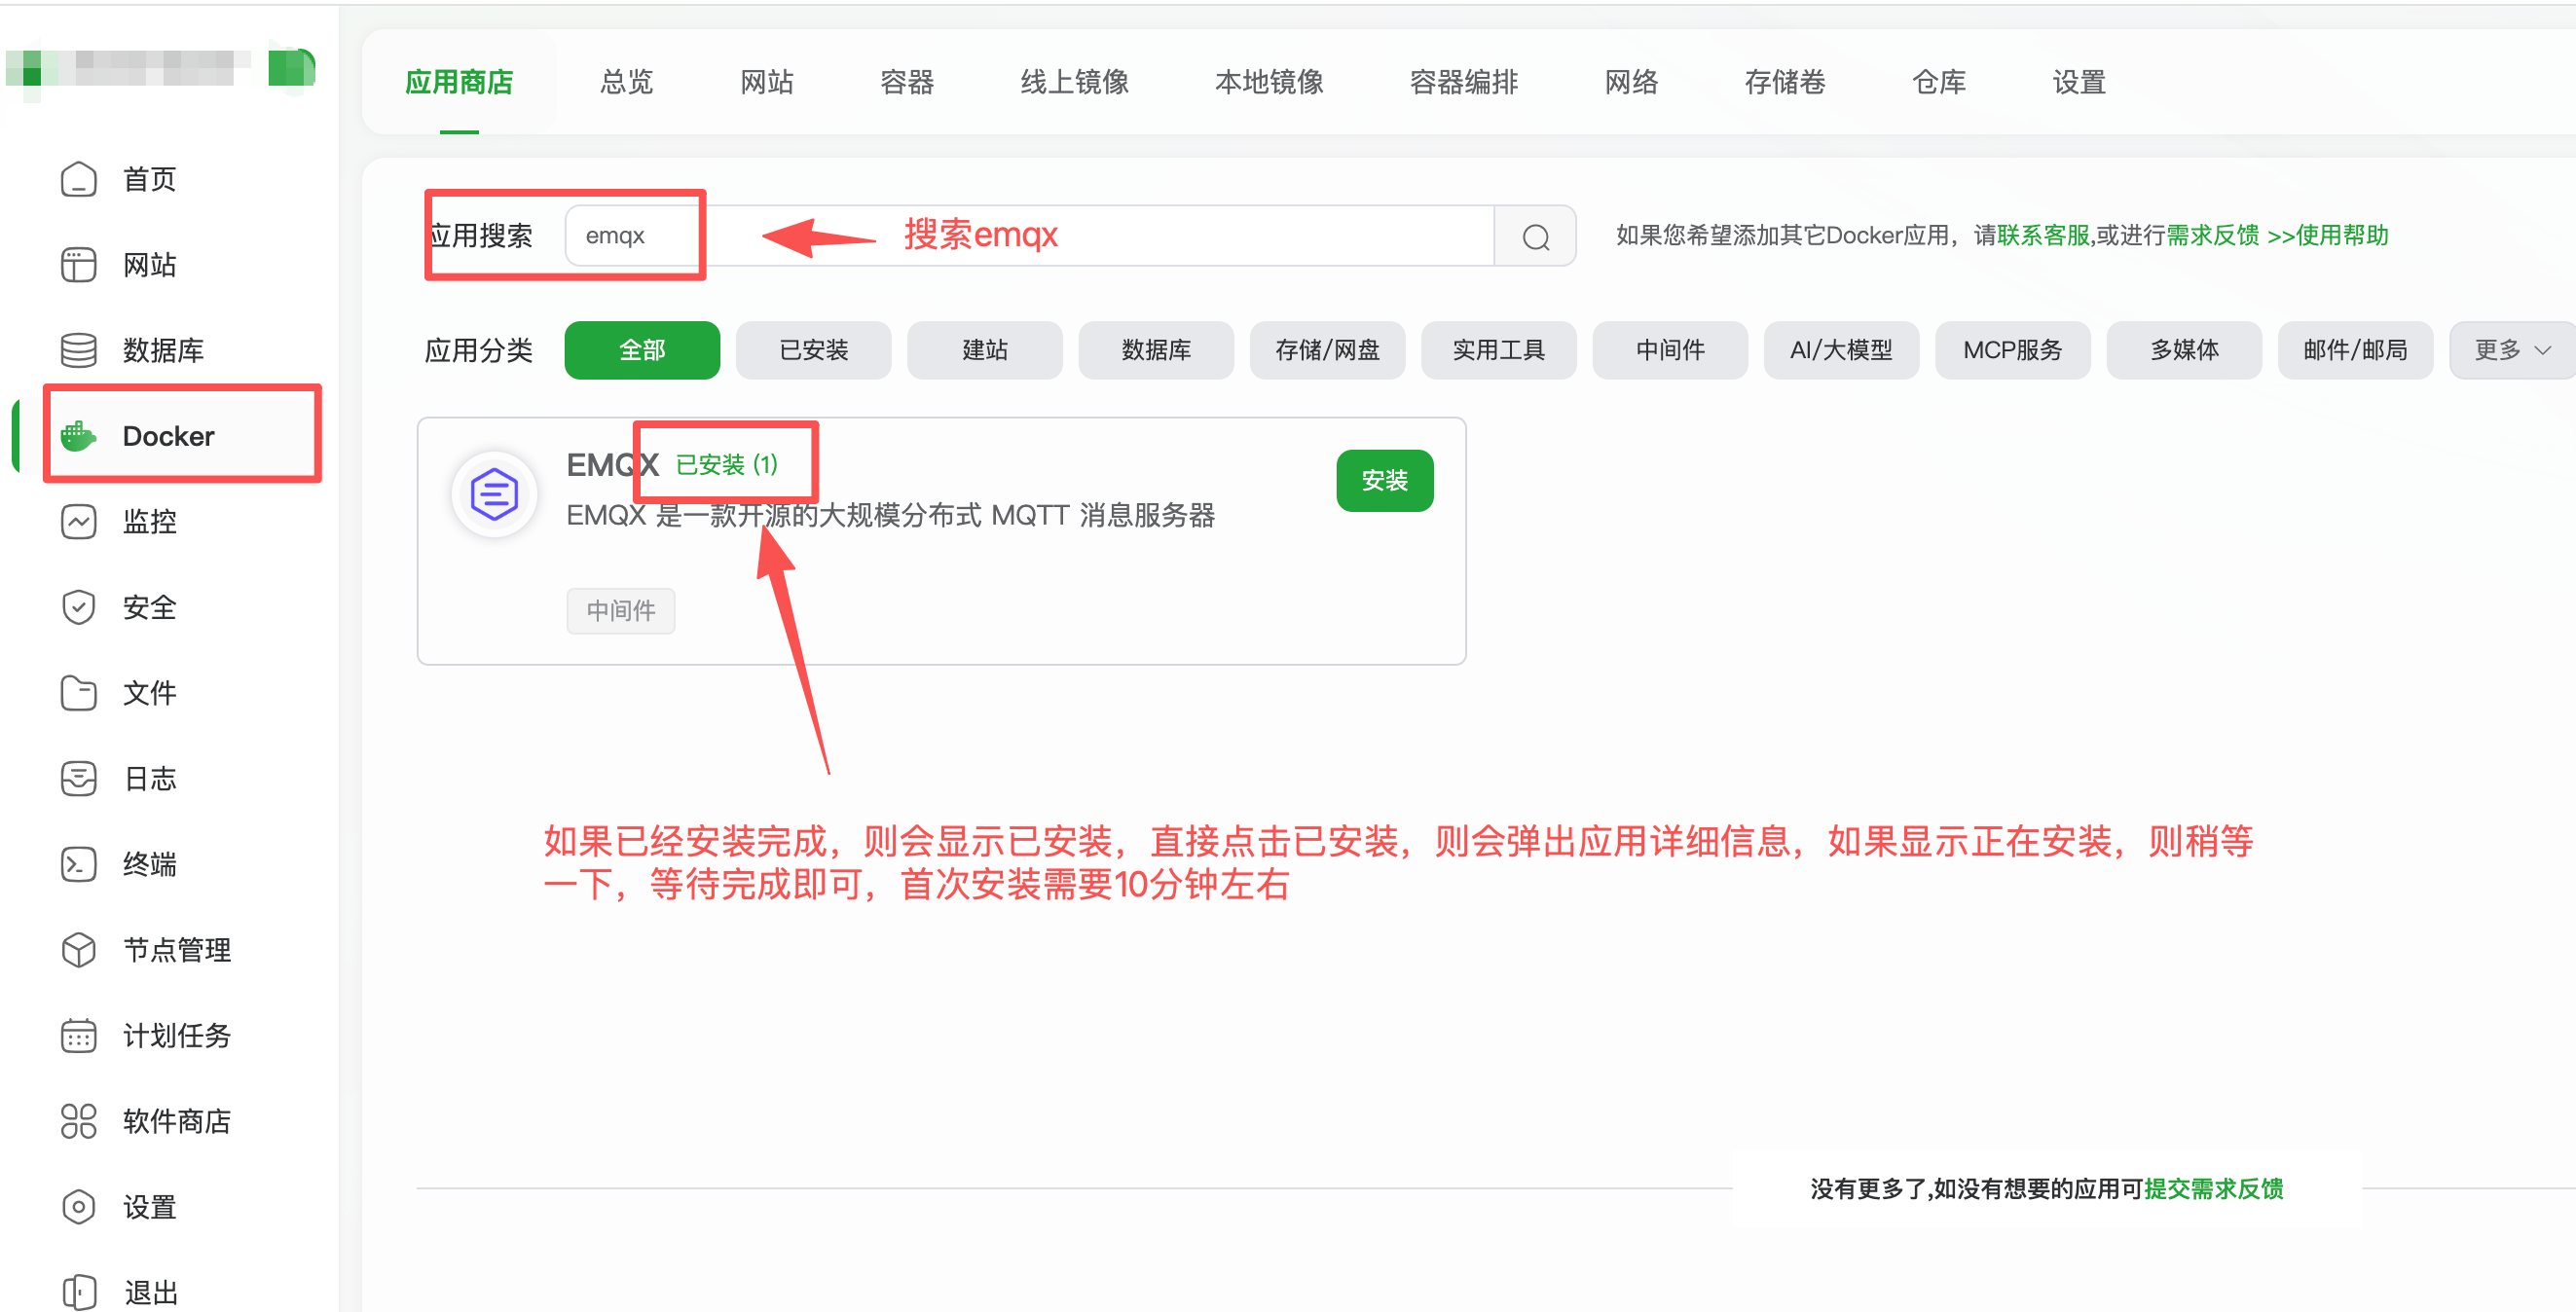Open 计划任务 scheduled tasks in sidebar
Image resolution: width=2576 pixels, height=1312 pixels.
(x=176, y=1035)
